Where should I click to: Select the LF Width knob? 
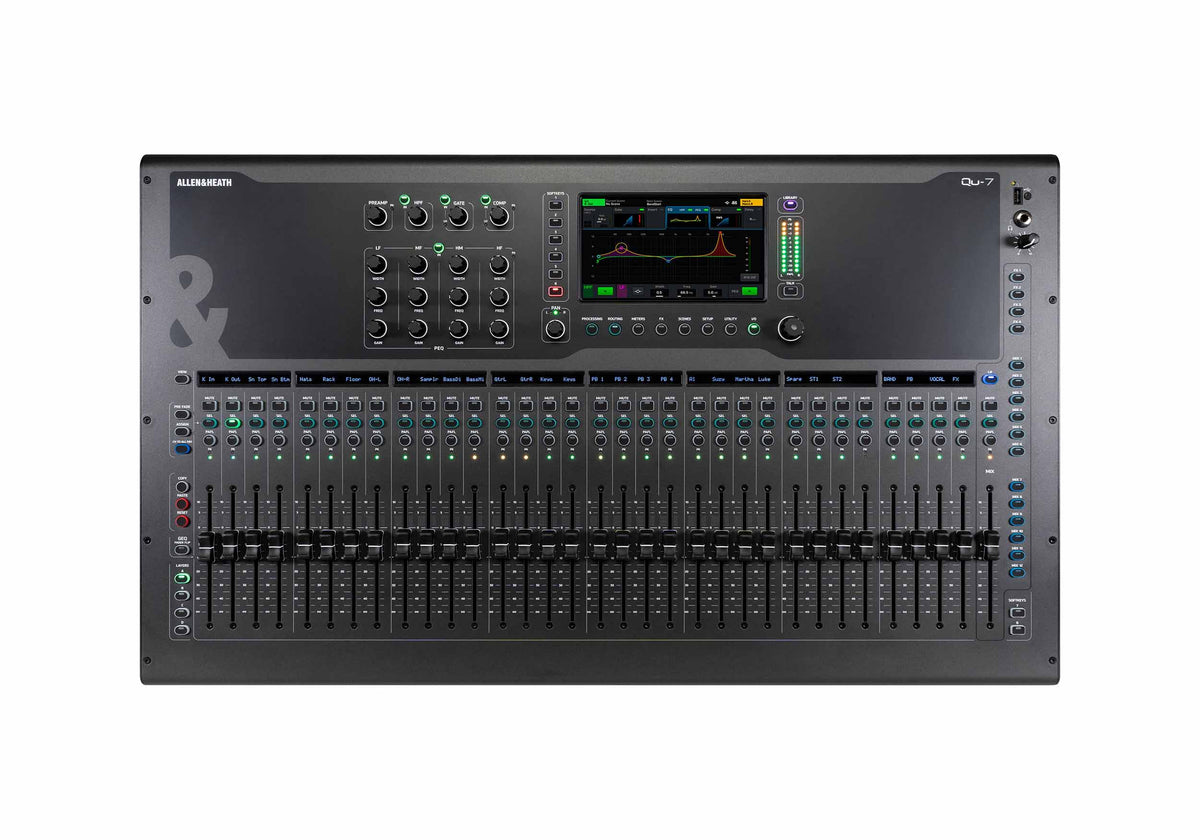point(377,264)
